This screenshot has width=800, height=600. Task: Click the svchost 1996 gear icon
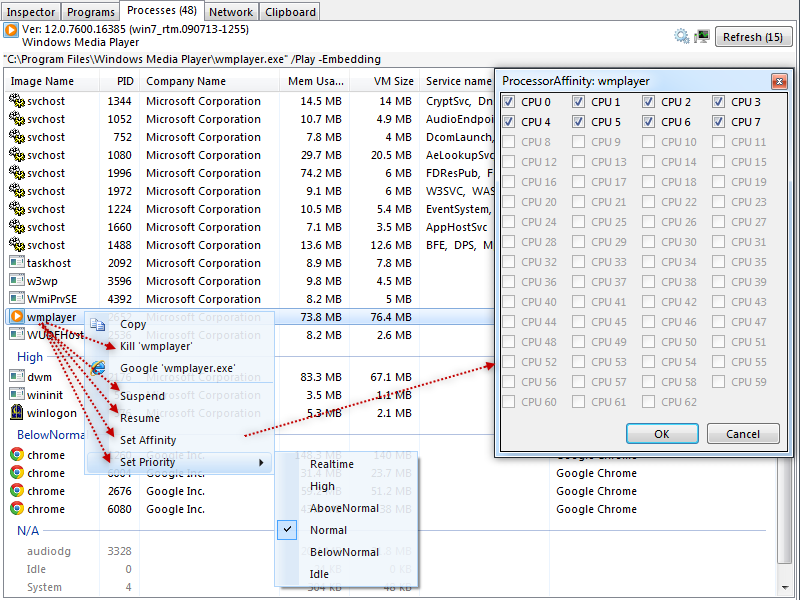click(x=17, y=173)
